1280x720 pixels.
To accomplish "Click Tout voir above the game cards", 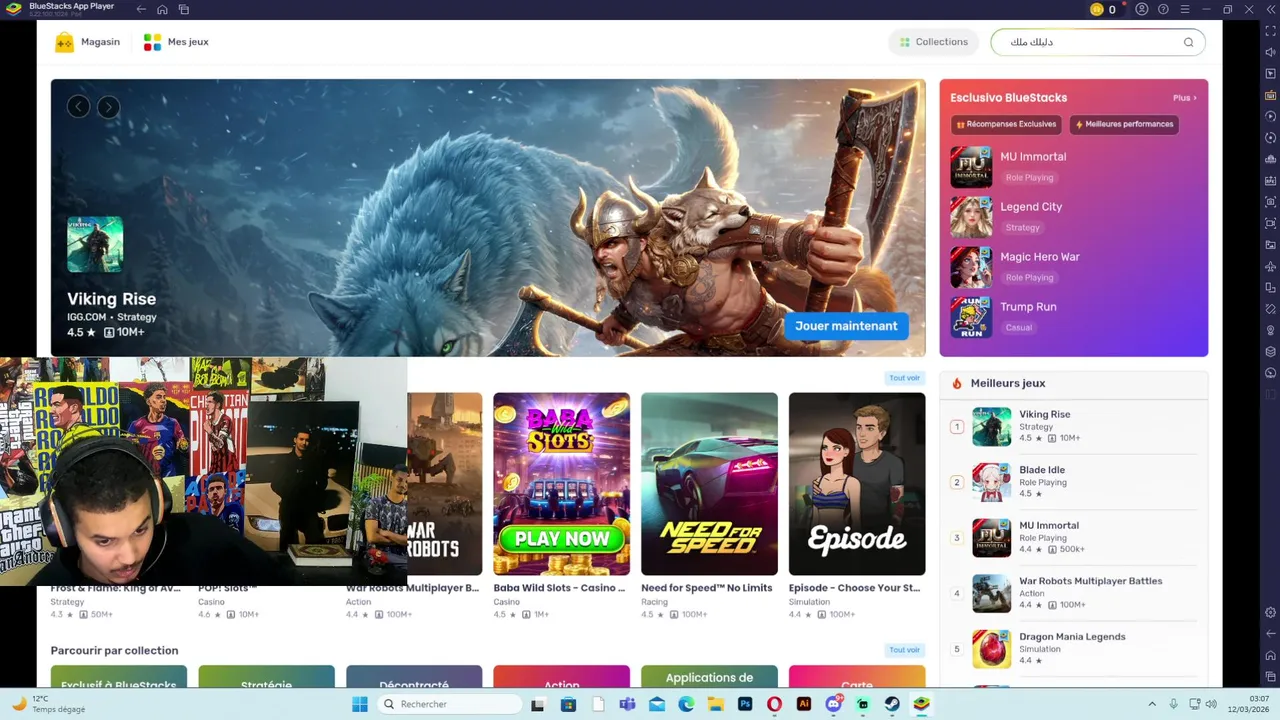I will tap(904, 378).
